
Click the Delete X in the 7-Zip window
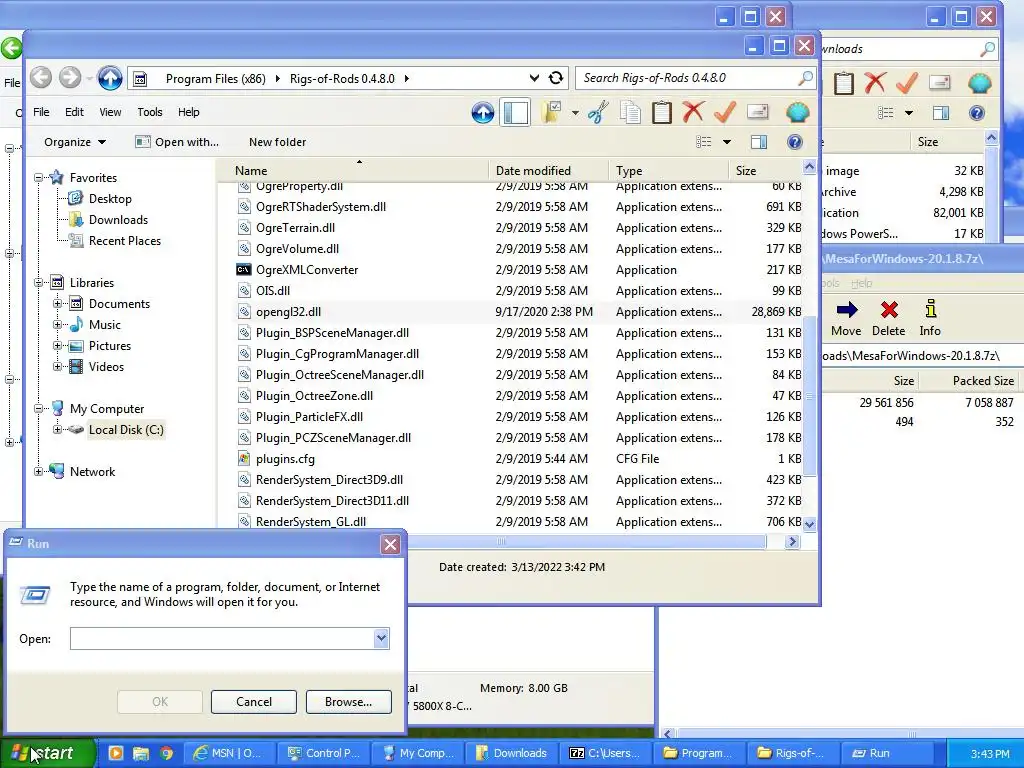[x=889, y=318]
